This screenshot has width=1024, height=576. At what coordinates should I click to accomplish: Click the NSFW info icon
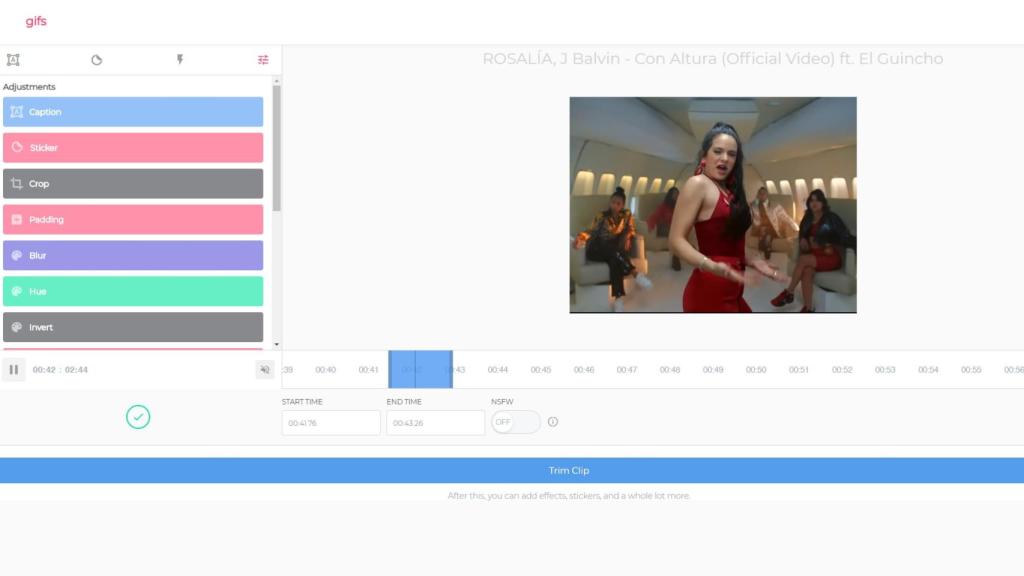553,422
